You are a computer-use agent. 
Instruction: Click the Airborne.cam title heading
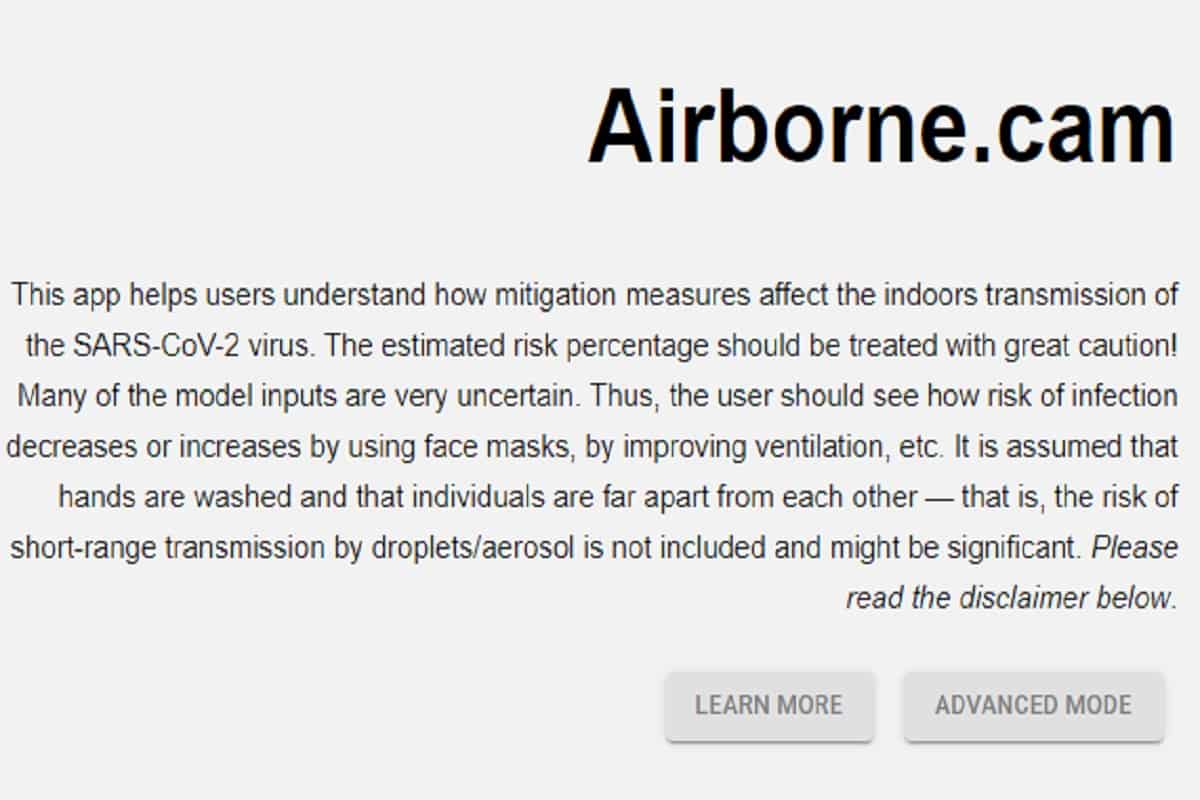(880, 127)
